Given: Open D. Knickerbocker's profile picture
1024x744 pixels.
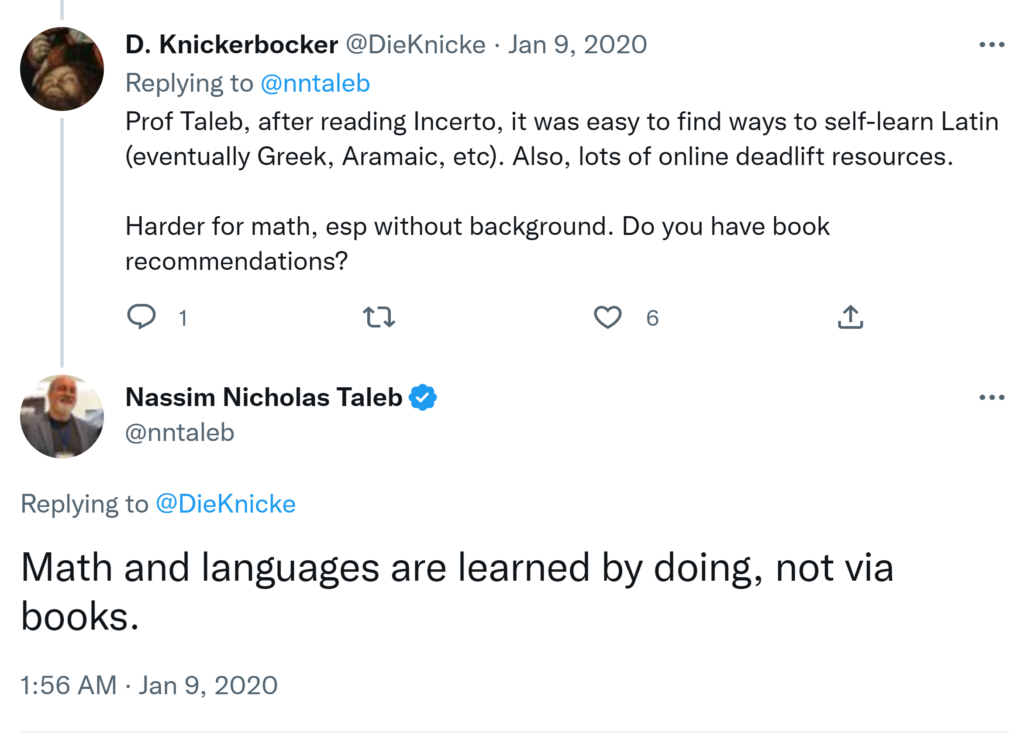Looking at the screenshot, I should (62, 68).
